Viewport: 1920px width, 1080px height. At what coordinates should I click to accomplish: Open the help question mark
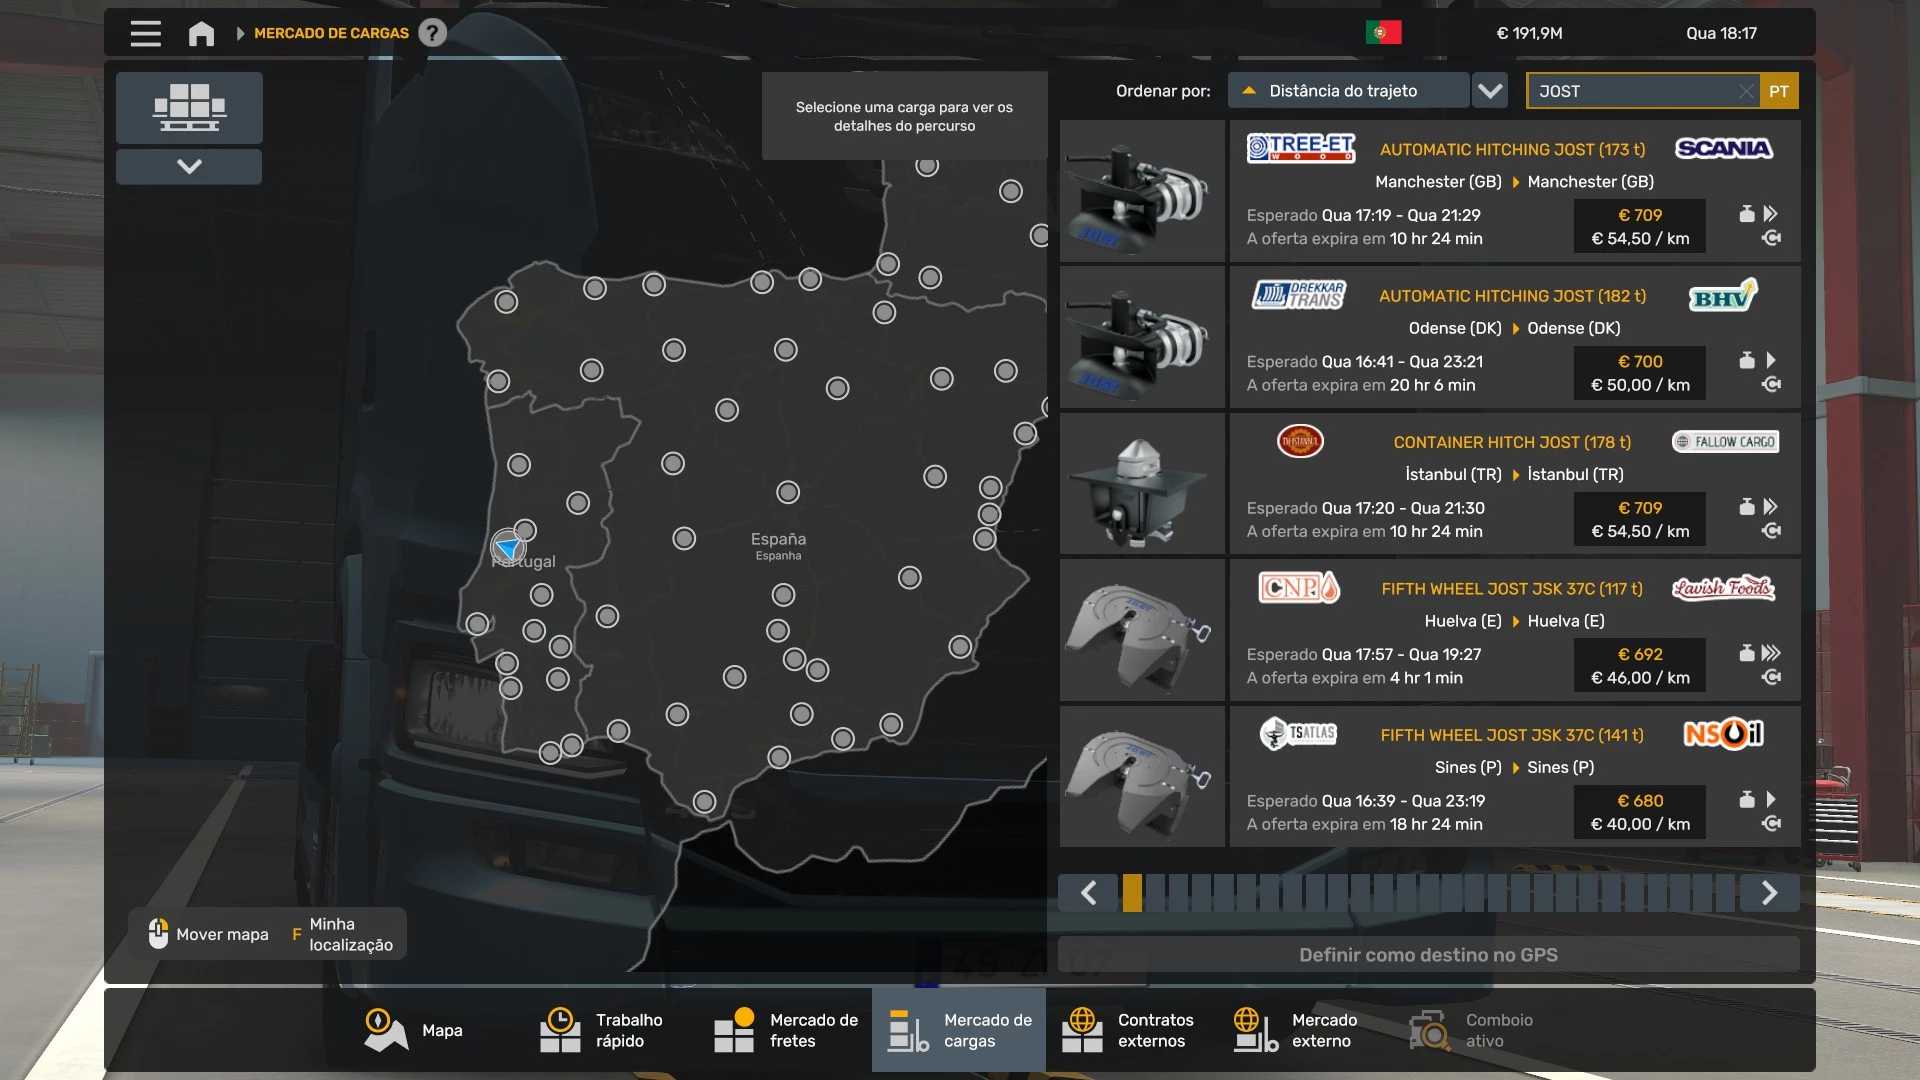[x=432, y=33]
